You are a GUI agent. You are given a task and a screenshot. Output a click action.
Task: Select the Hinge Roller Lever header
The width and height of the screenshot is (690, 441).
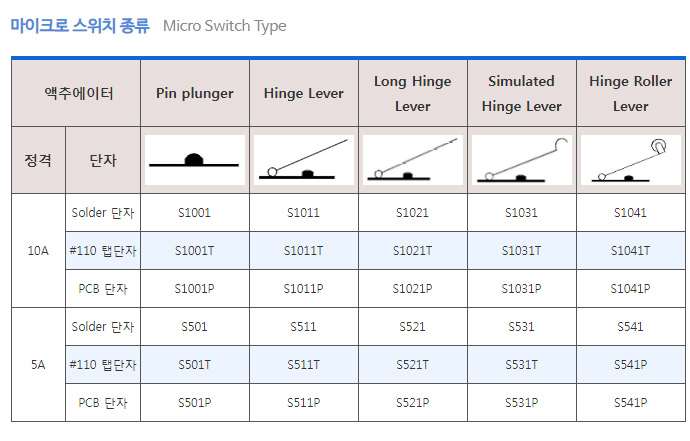coord(631,93)
